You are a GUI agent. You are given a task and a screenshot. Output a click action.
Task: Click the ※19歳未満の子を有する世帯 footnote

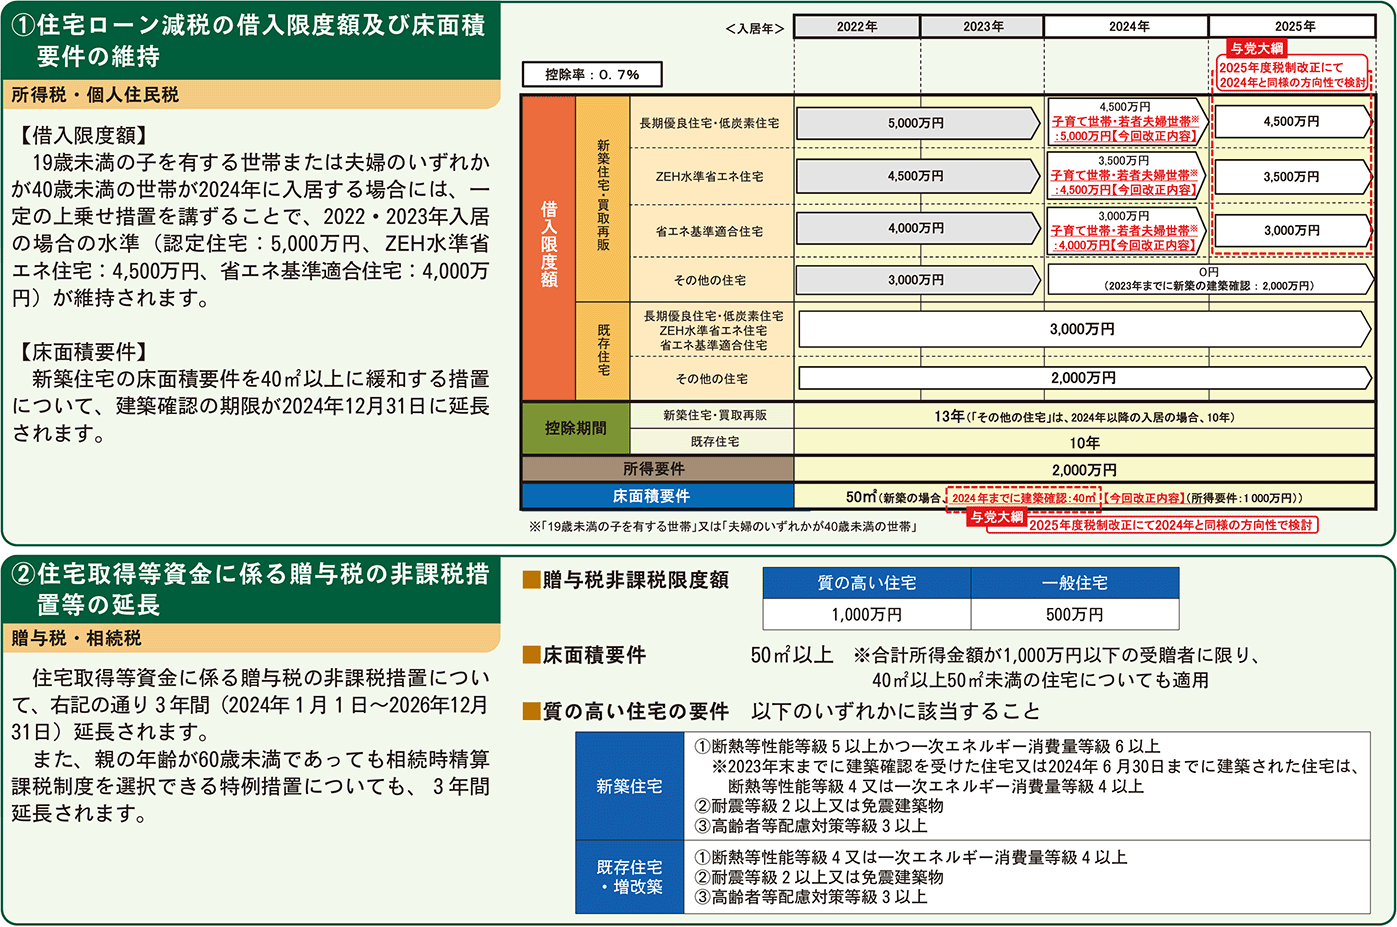[x=724, y=526]
